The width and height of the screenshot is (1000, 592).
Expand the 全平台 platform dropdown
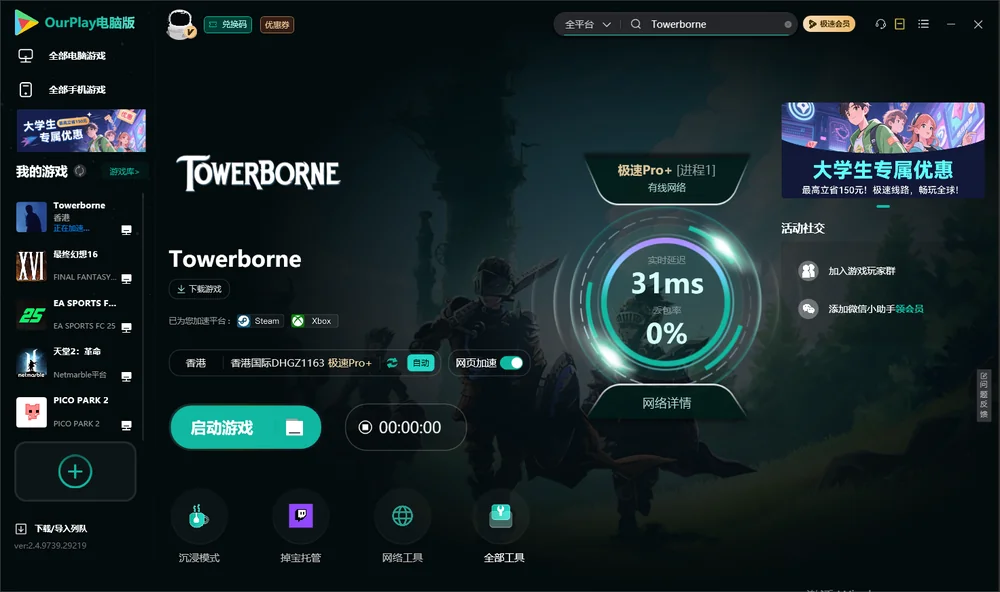587,24
